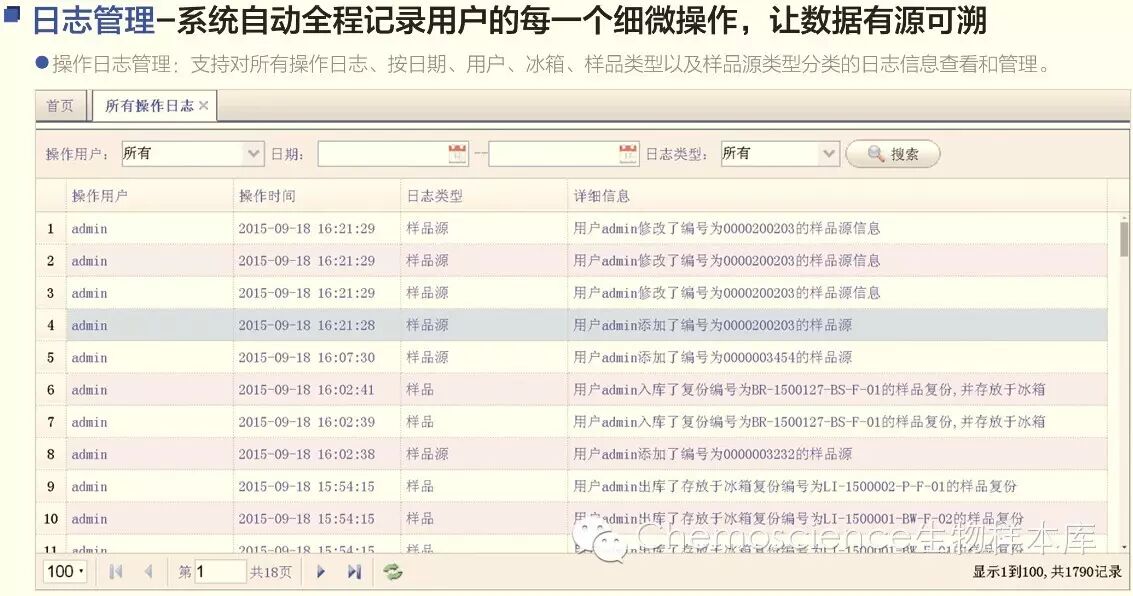This screenshot has width=1133, height=596.
Task: Go to the previous page
Action: pos(148,571)
